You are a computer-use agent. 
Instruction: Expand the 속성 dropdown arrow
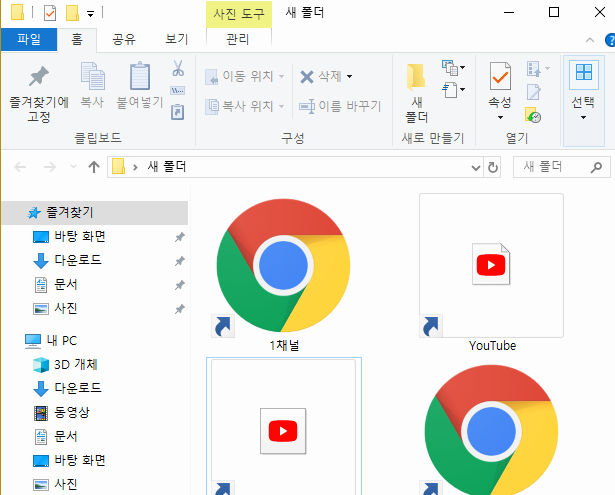point(500,117)
